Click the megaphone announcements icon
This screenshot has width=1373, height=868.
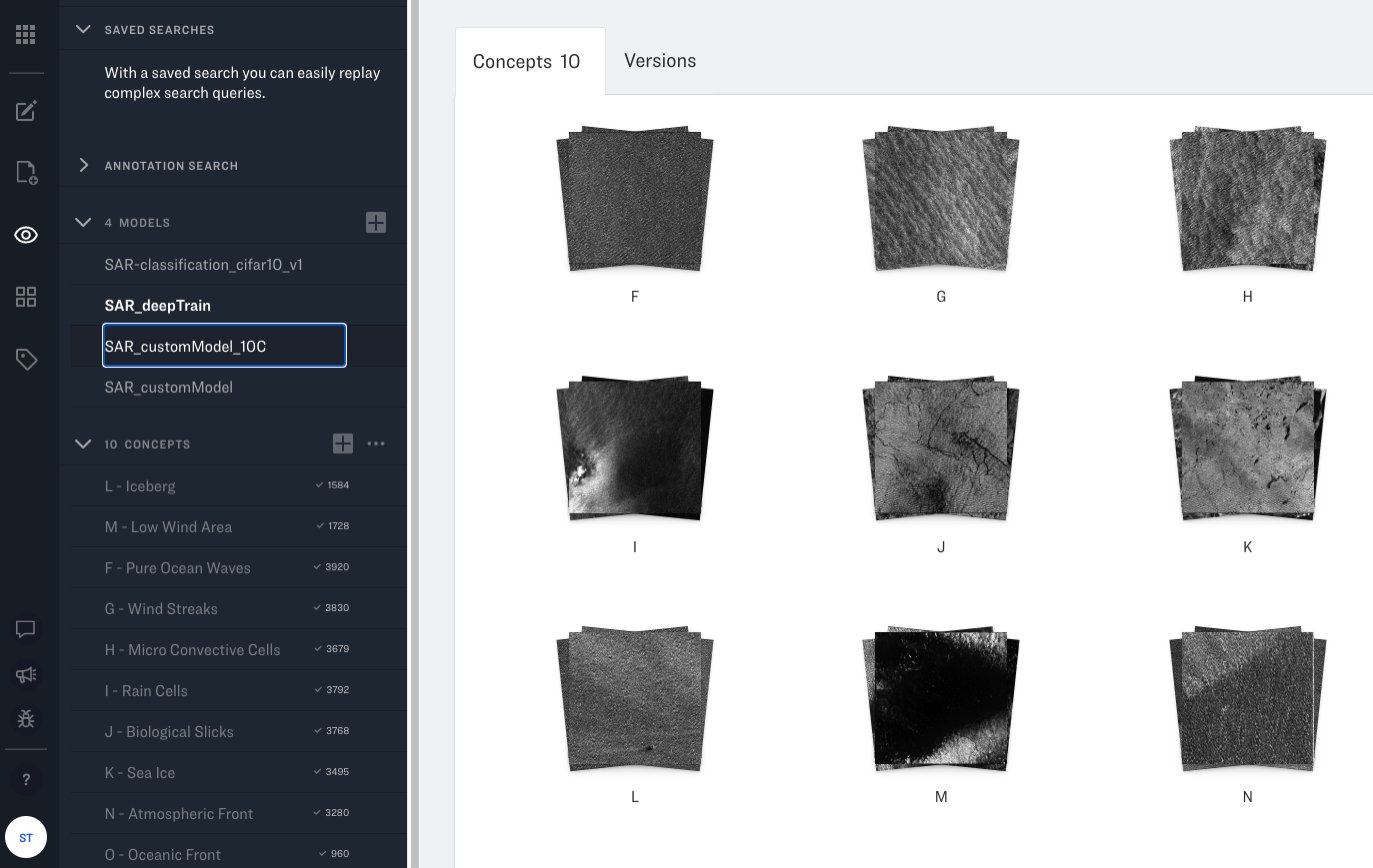(26, 675)
